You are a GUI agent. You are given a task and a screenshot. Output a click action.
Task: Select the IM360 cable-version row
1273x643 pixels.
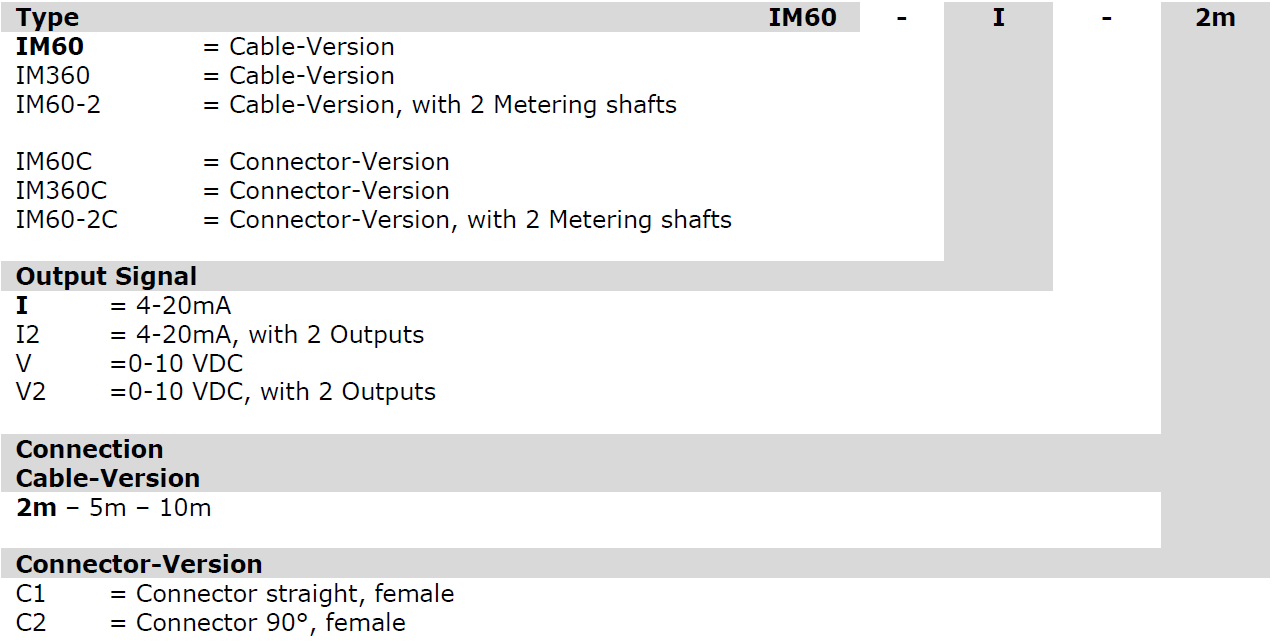point(52,76)
